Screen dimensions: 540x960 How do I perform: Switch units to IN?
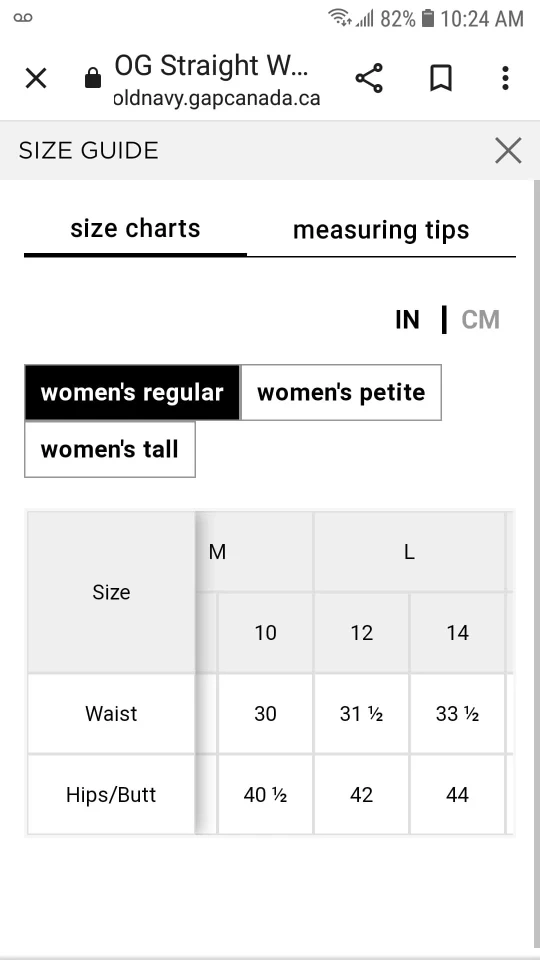(x=408, y=320)
